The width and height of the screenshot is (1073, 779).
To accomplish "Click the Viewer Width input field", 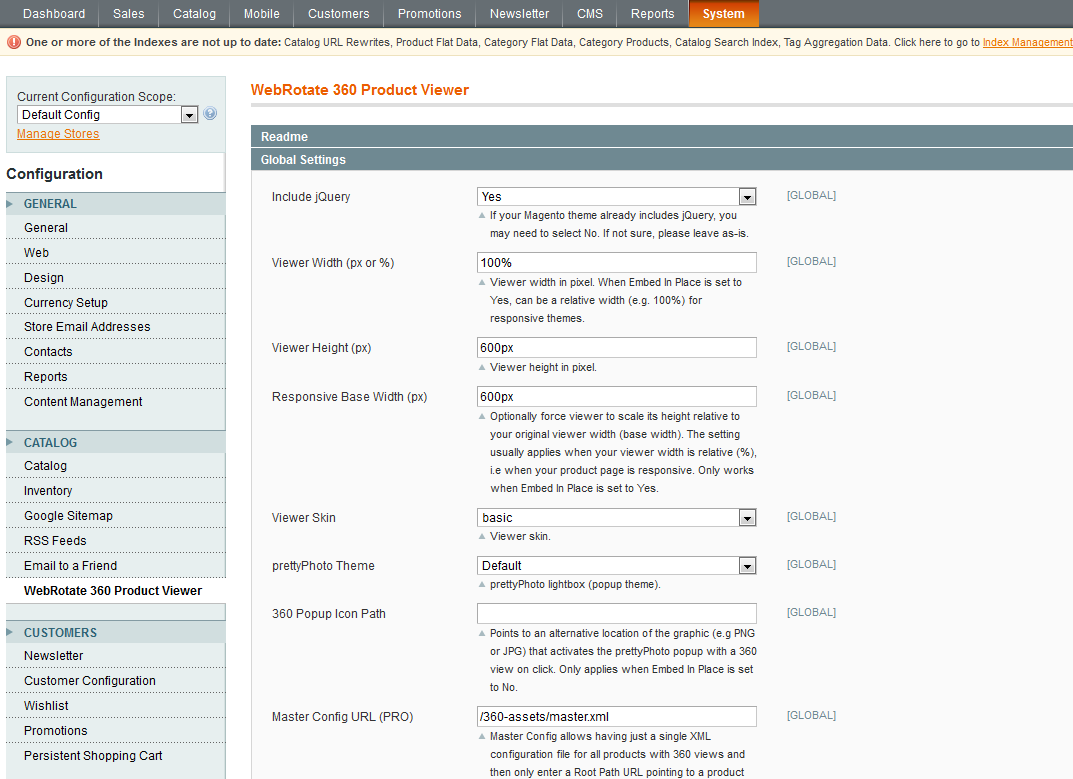I will pyautogui.click(x=617, y=263).
